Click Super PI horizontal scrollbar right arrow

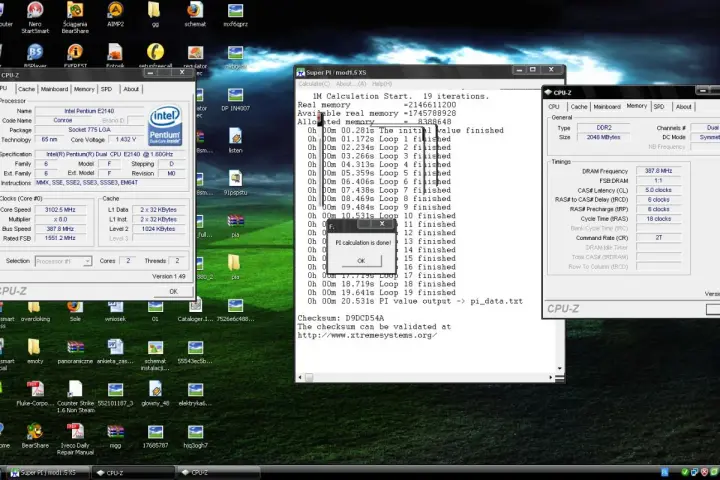(551, 378)
